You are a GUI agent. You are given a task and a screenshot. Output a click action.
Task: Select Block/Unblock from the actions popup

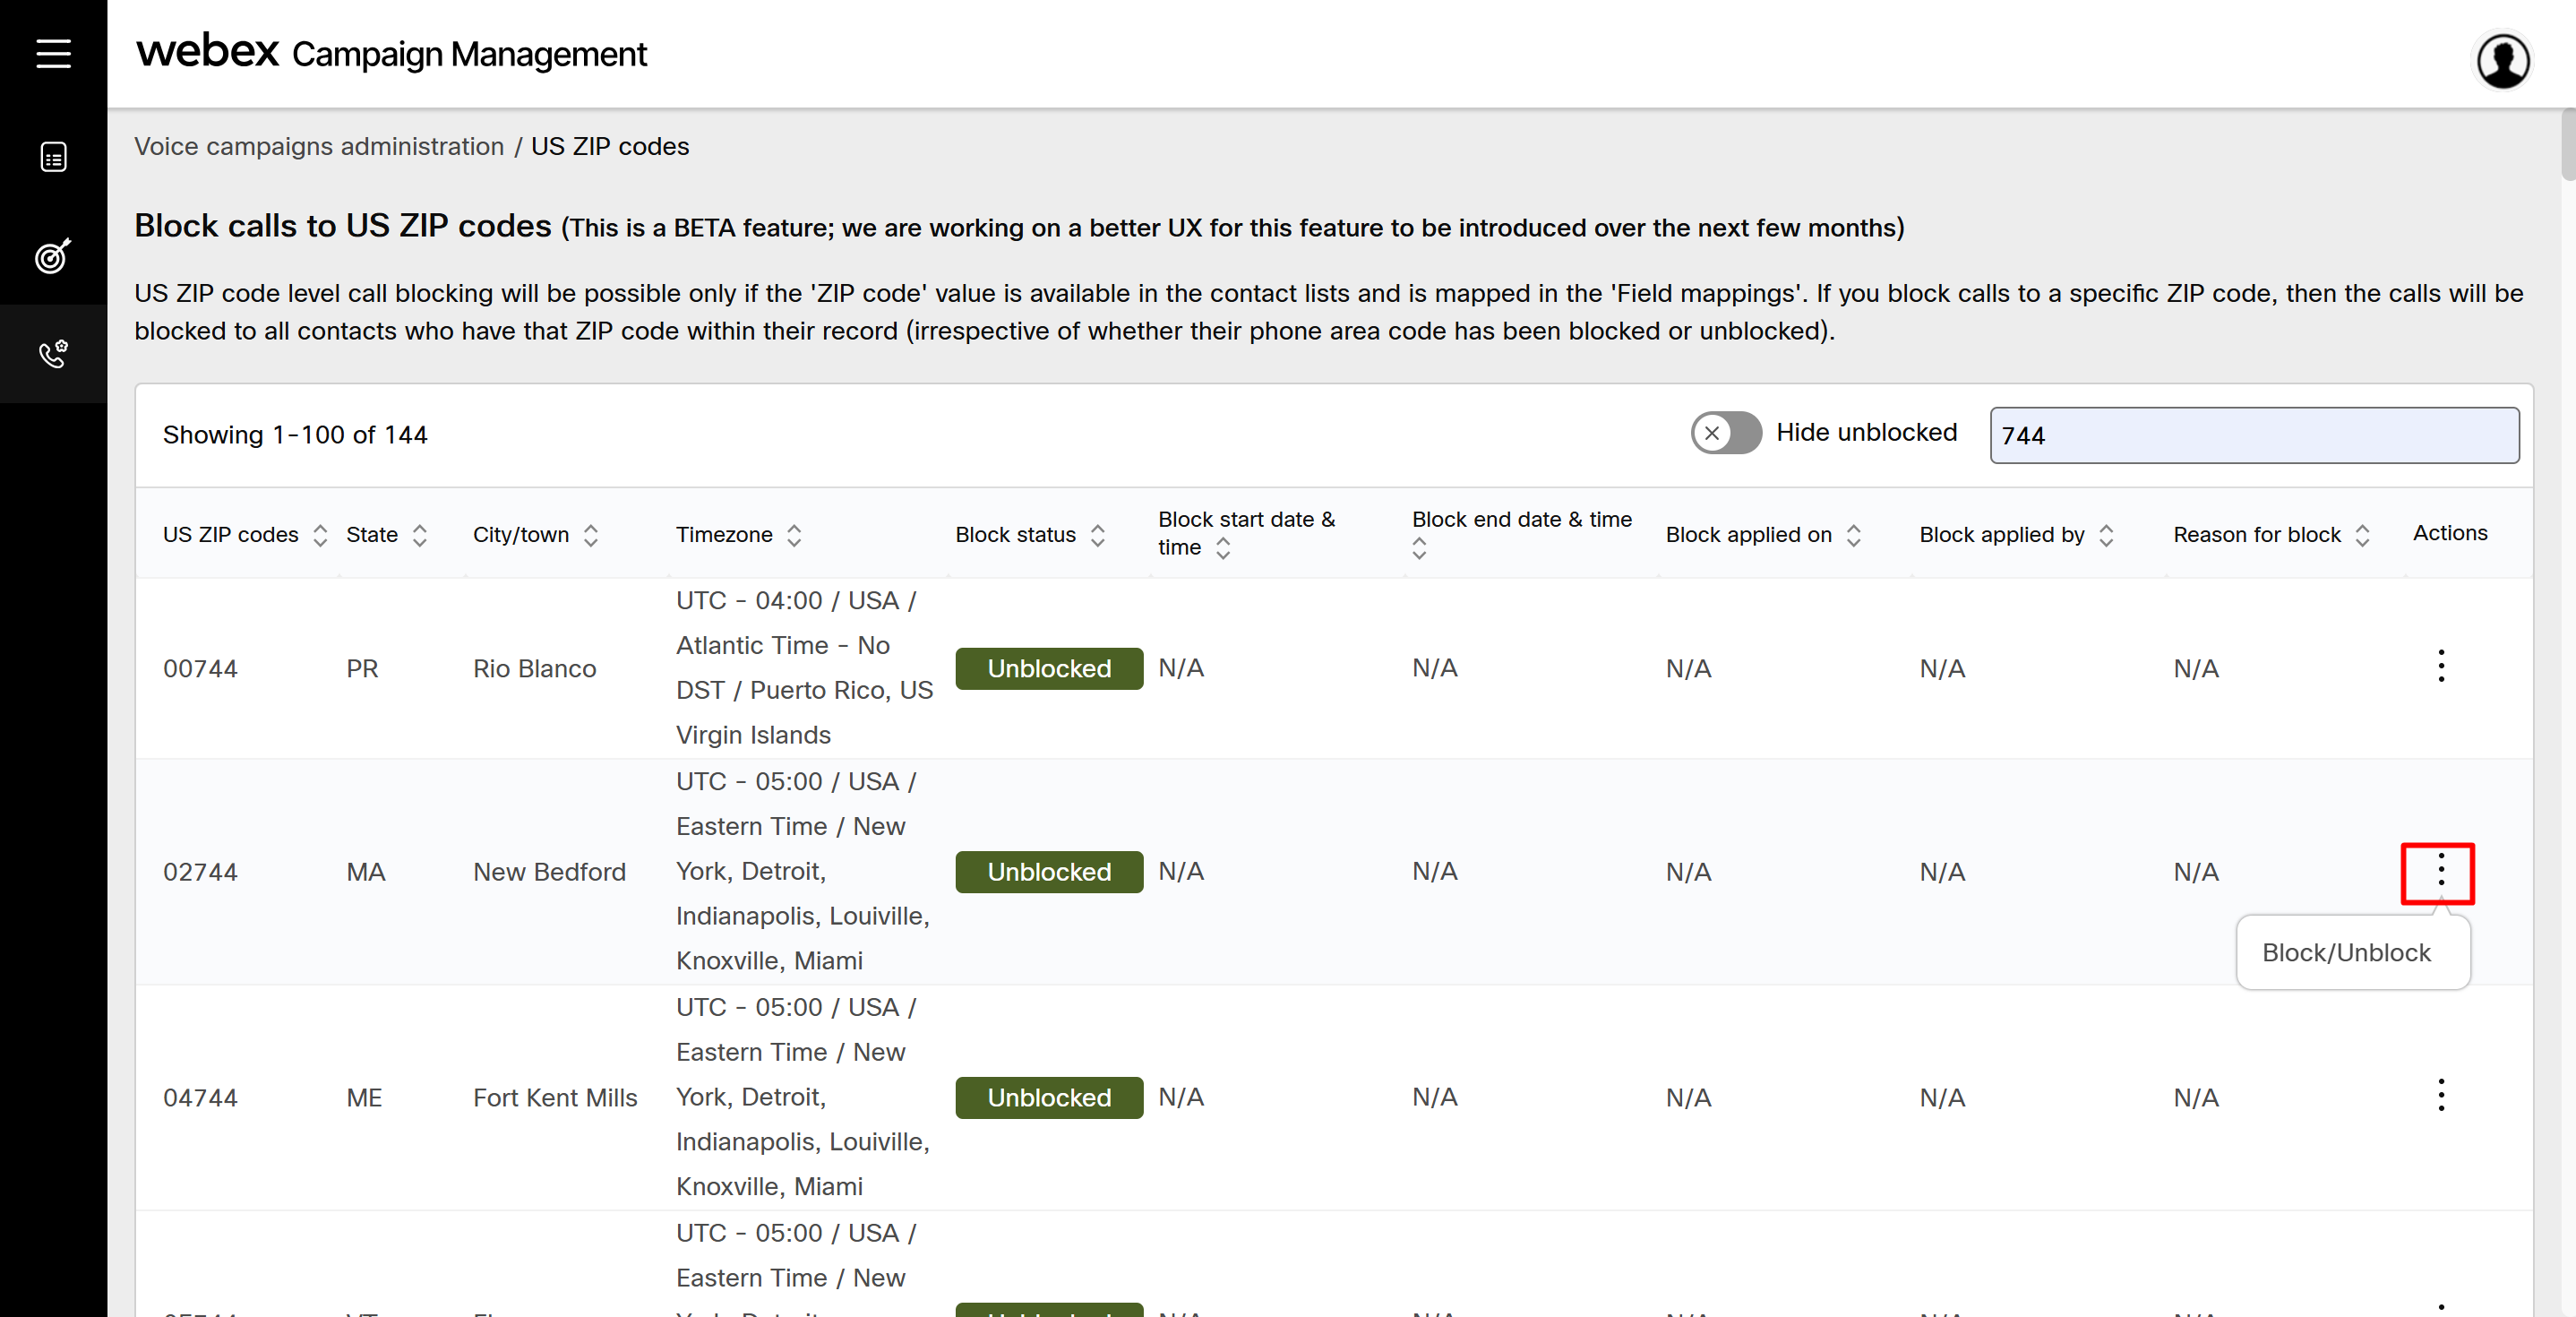tap(2346, 952)
